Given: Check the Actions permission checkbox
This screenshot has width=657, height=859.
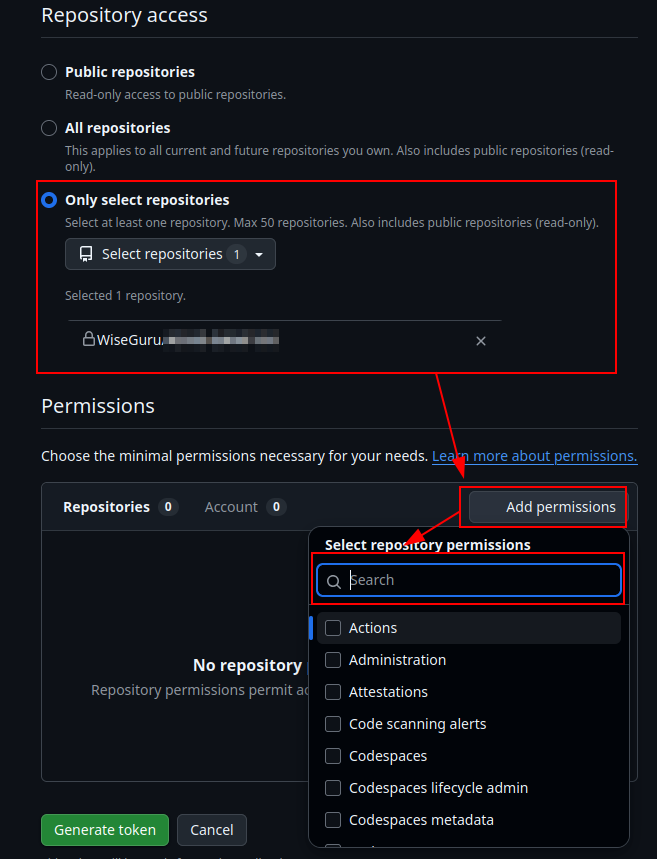Looking at the screenshot, I should click(333, 628).
